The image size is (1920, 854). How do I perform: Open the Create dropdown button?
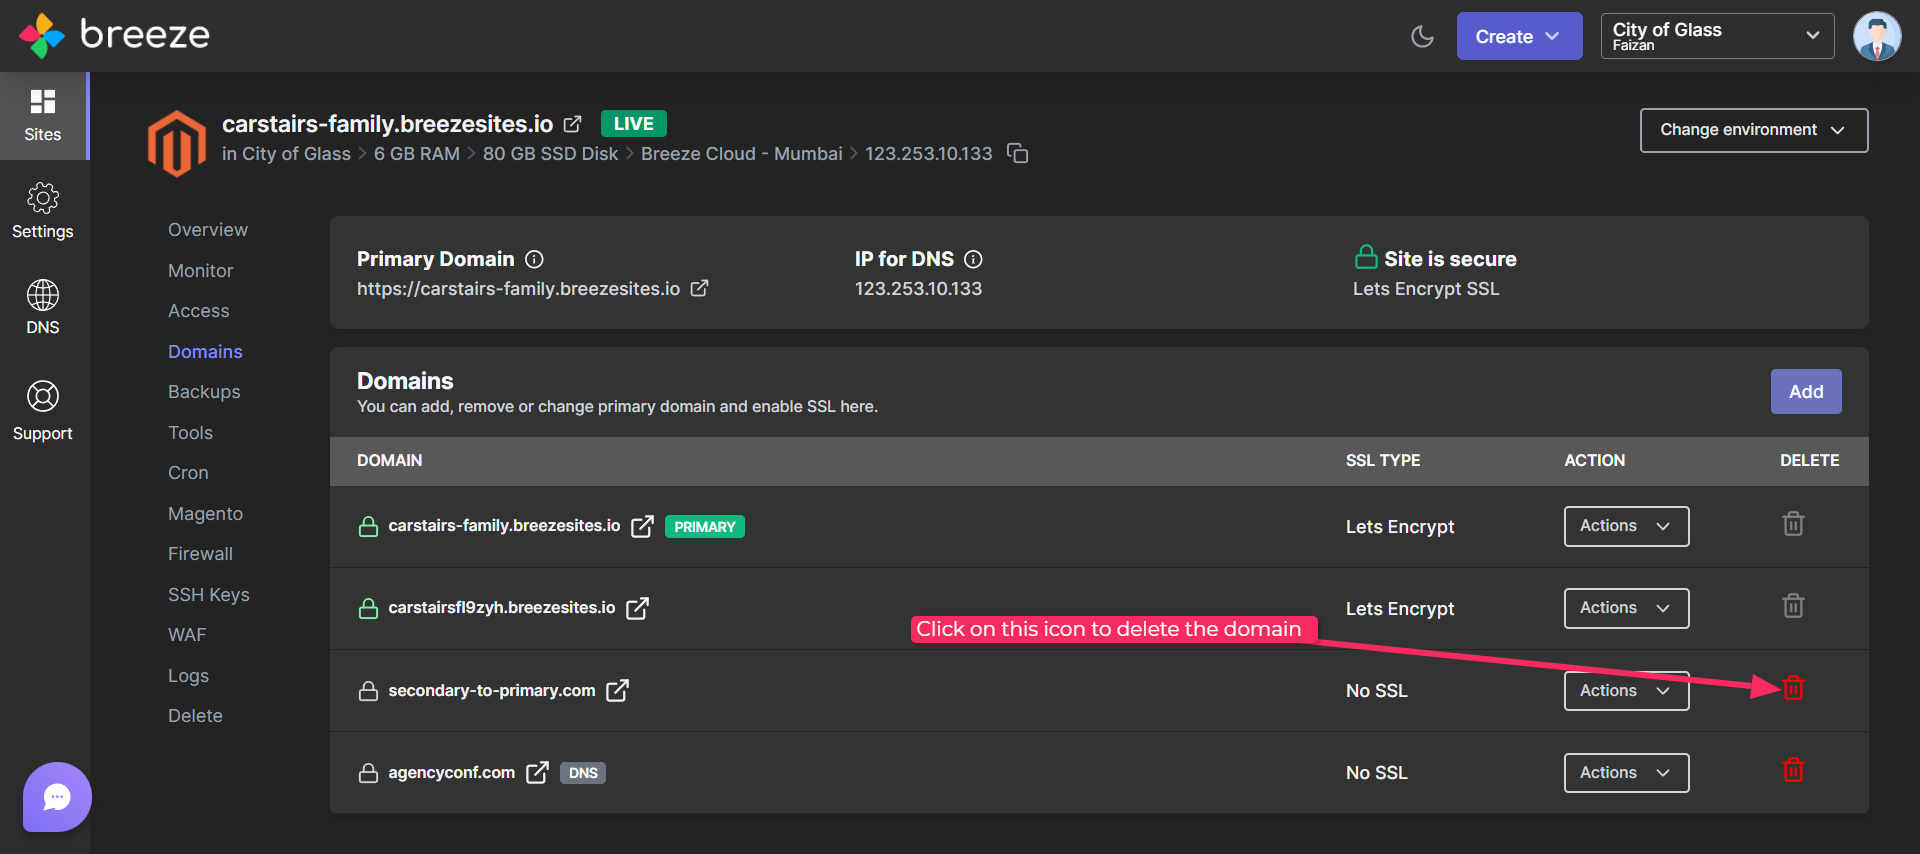click(1519, 36)
